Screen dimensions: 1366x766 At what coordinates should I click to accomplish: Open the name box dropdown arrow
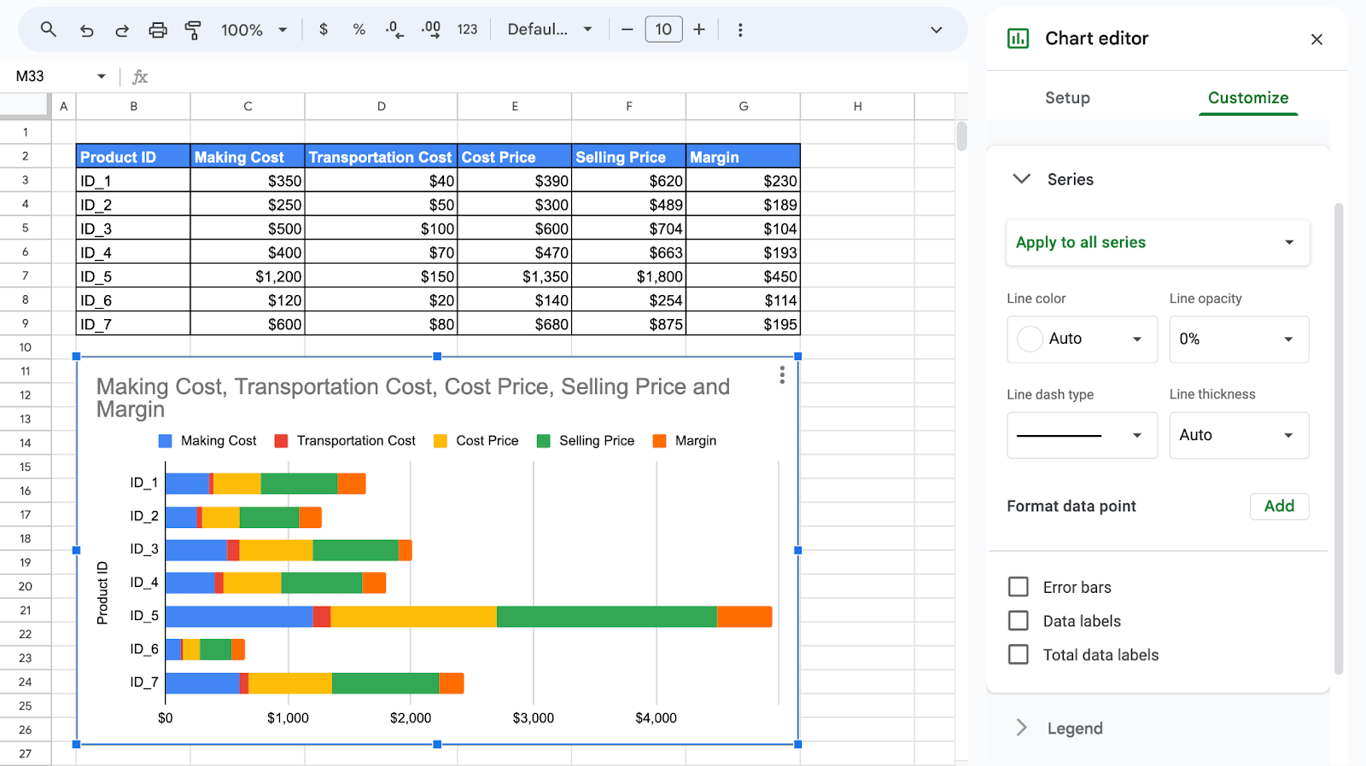[x=101, y=77]
